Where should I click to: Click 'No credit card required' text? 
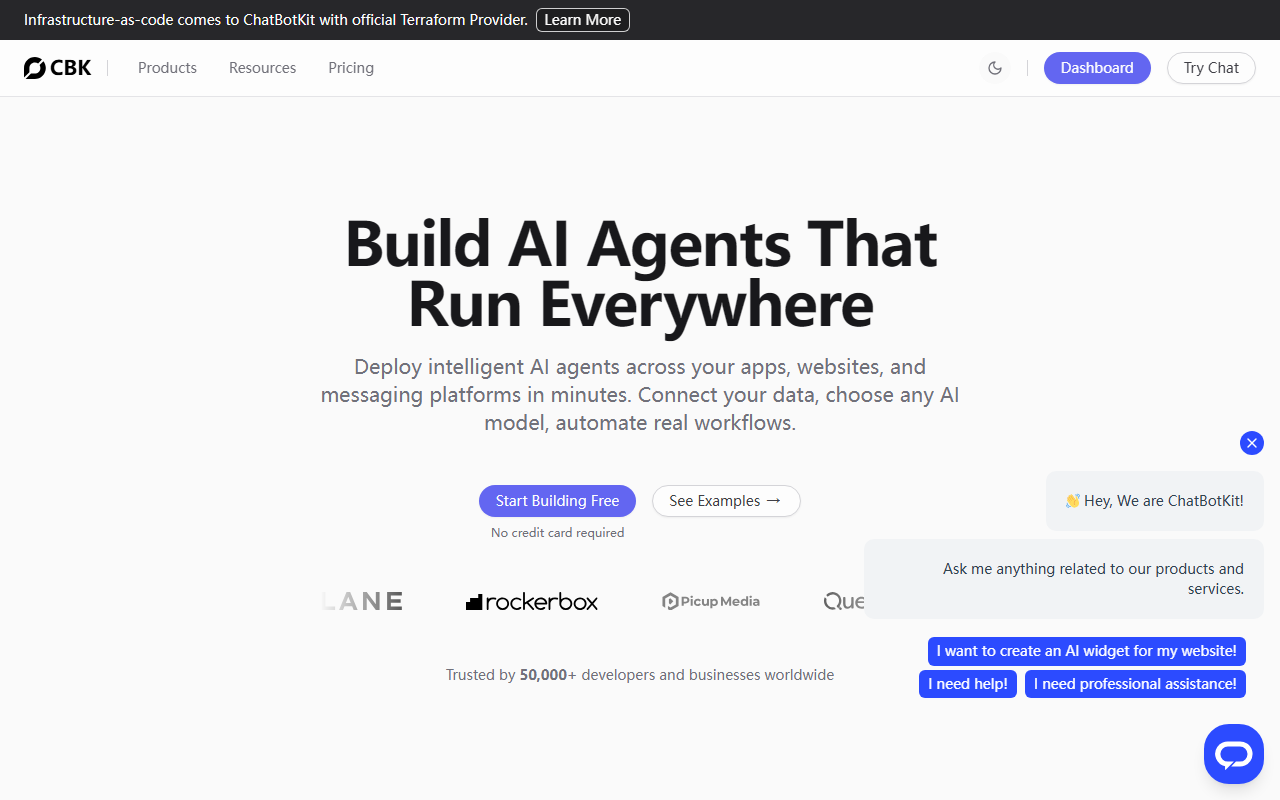(x=557, y=533)
